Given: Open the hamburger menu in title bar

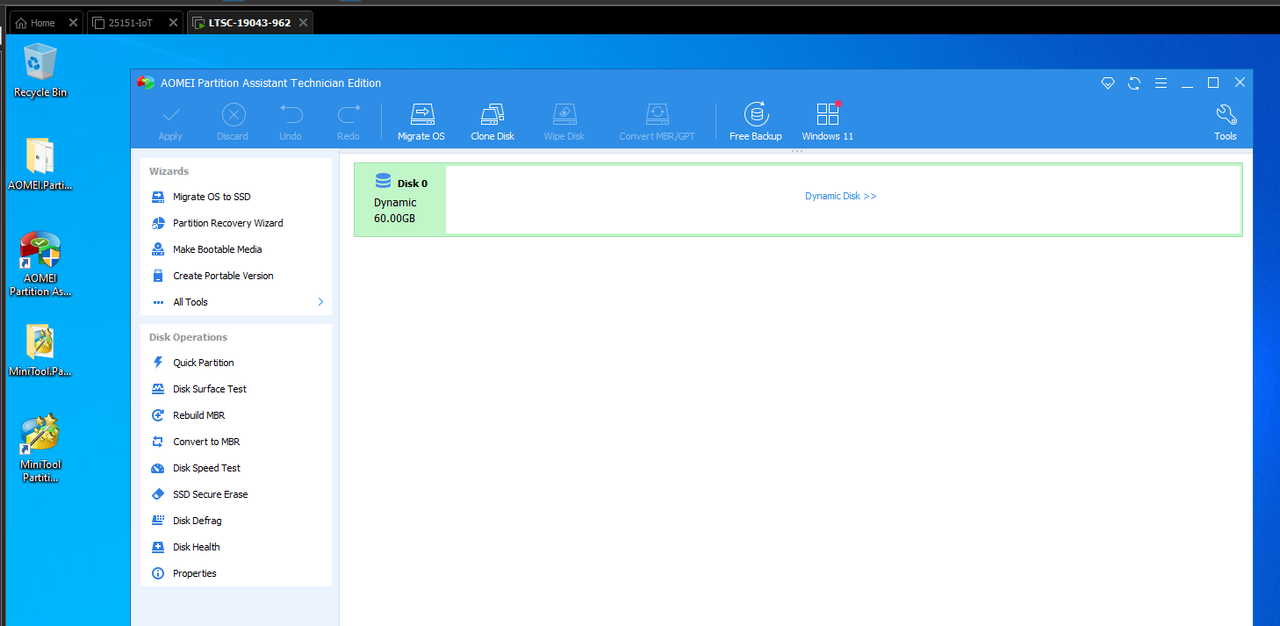Looking at the screenshot, I should 1161,83.
